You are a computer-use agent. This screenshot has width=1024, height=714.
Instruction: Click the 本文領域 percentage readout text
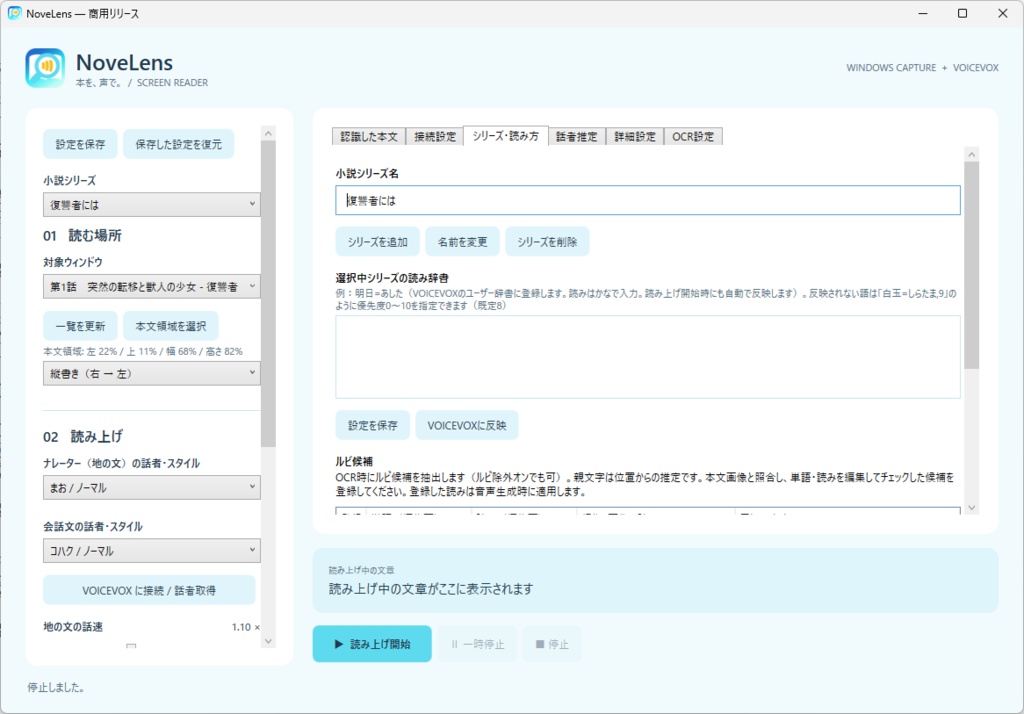click(x=143, y=351)
